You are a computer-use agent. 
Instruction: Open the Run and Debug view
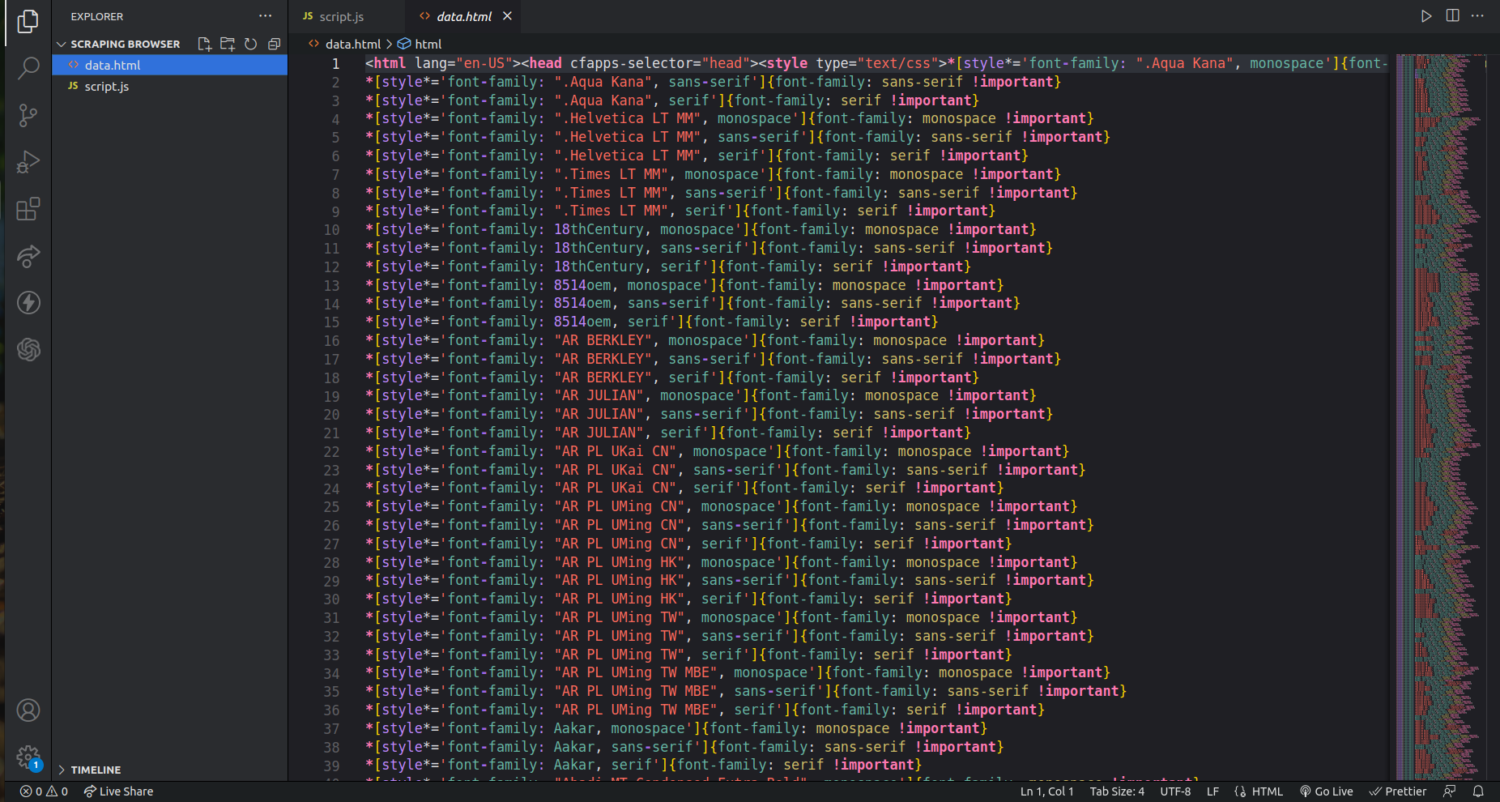28,162
